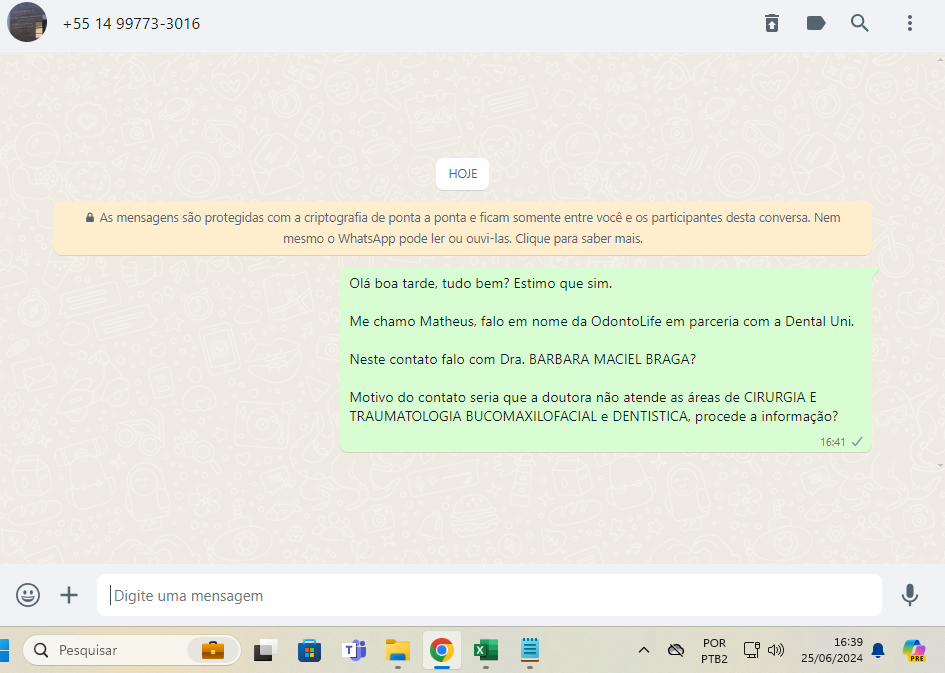
Task: Focus the Digite uma mensagem field
Action: 489,595
